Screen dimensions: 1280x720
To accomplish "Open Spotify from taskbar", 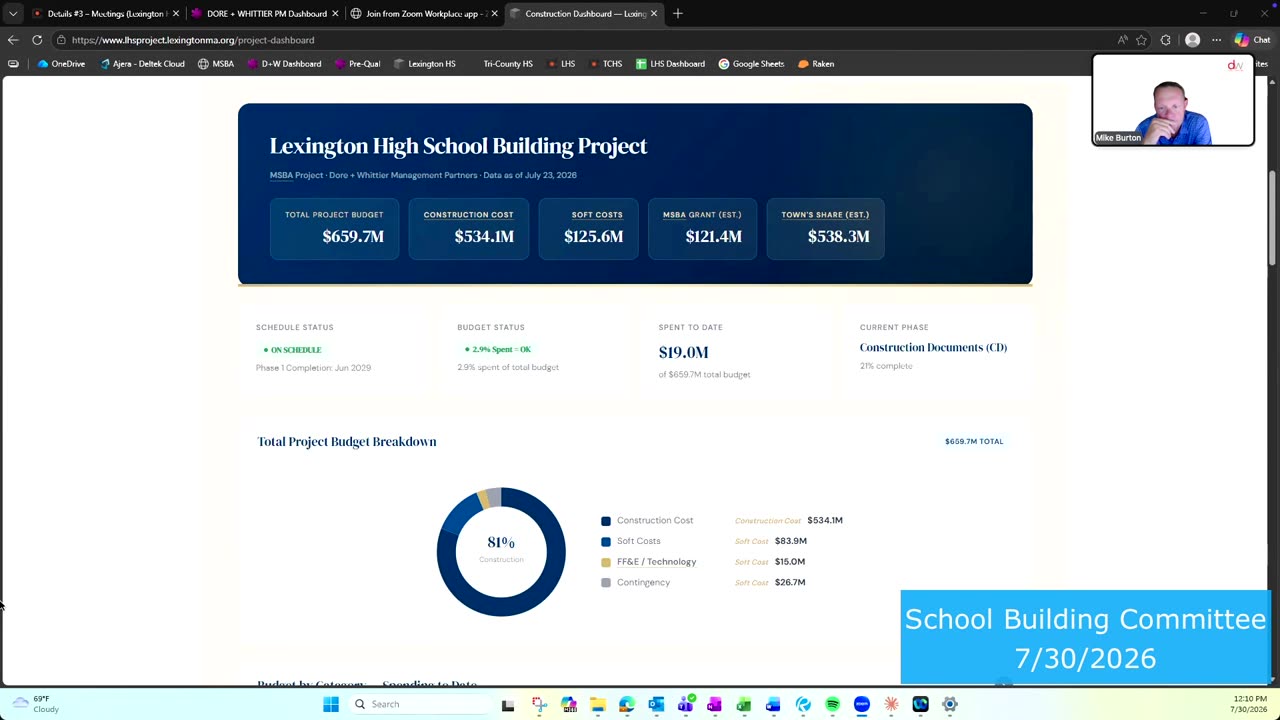I will [x=832, y=704].
